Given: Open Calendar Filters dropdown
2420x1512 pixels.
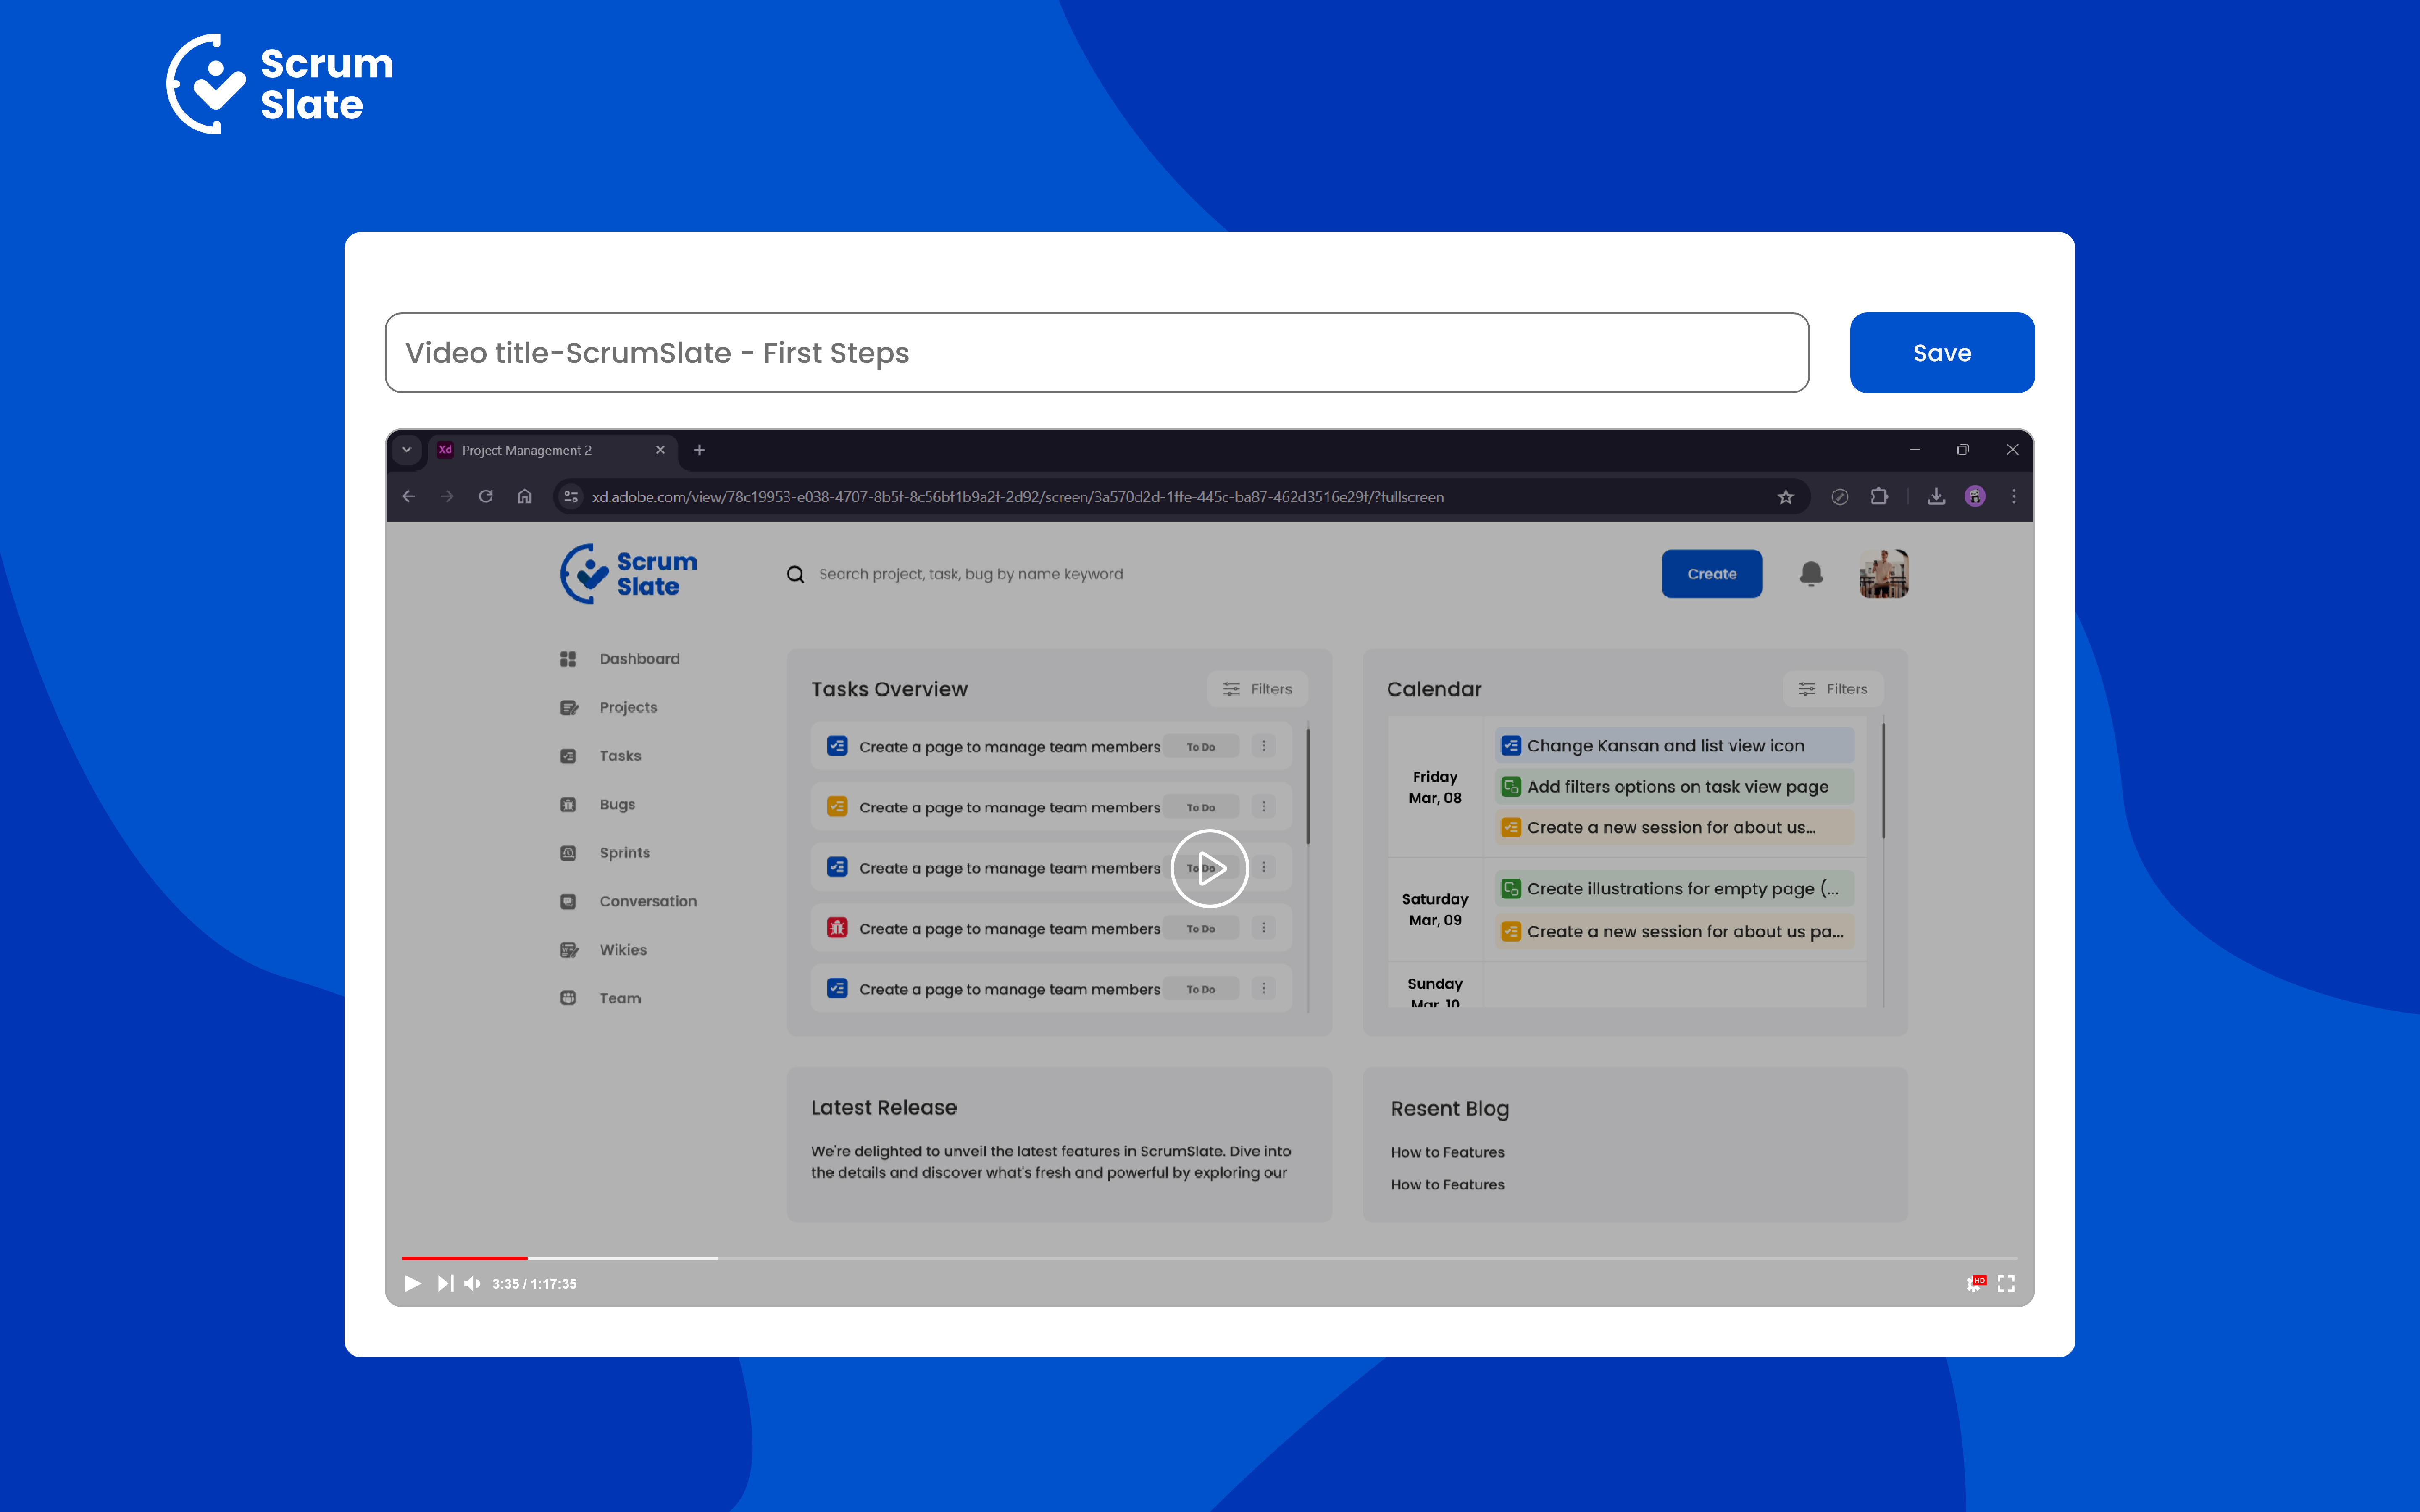Looking at the screenshot, I should click(x=1833, y=689).
